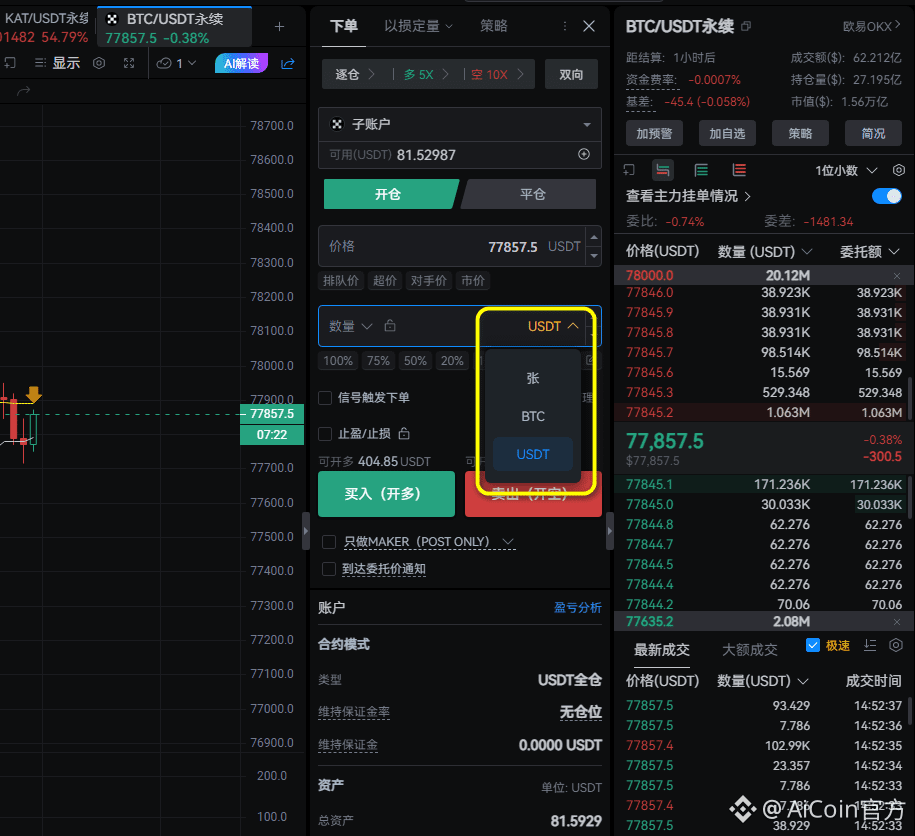Open the order book settings gear icon
The height and width of the screenshot is (836, 915).
pyautogui.click(x=897, y=170)
